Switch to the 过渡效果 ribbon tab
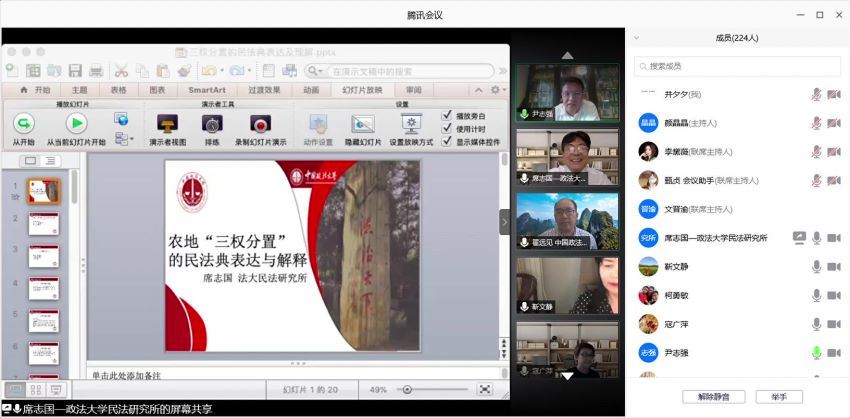The image size is (850, 418). click(264, 90)
